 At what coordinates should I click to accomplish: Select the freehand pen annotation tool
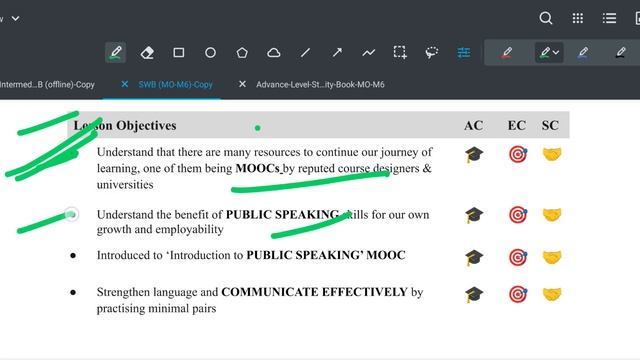point(116,53)
